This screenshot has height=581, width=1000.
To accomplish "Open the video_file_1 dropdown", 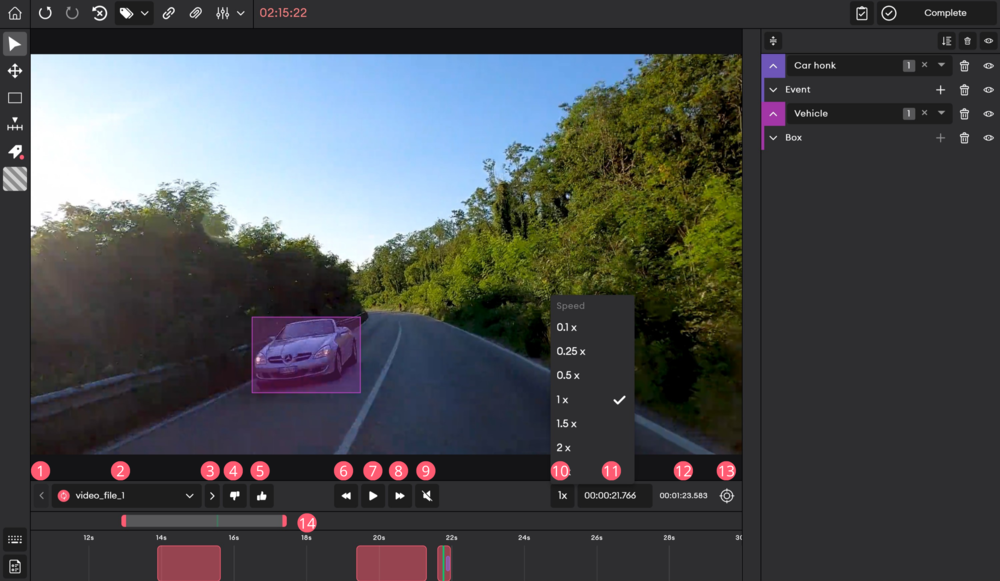I will tap(126, 496).
